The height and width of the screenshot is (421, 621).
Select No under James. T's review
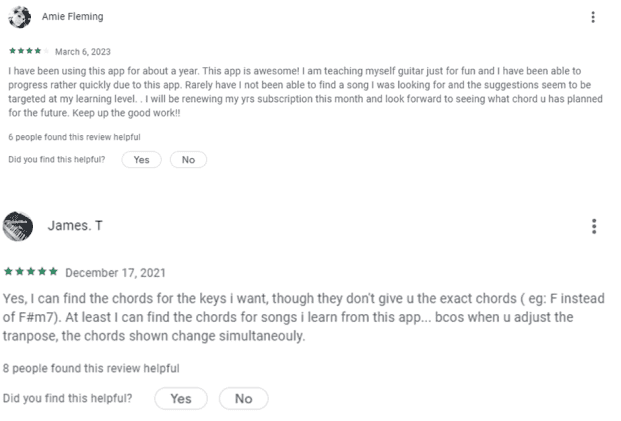pos(244,398)
